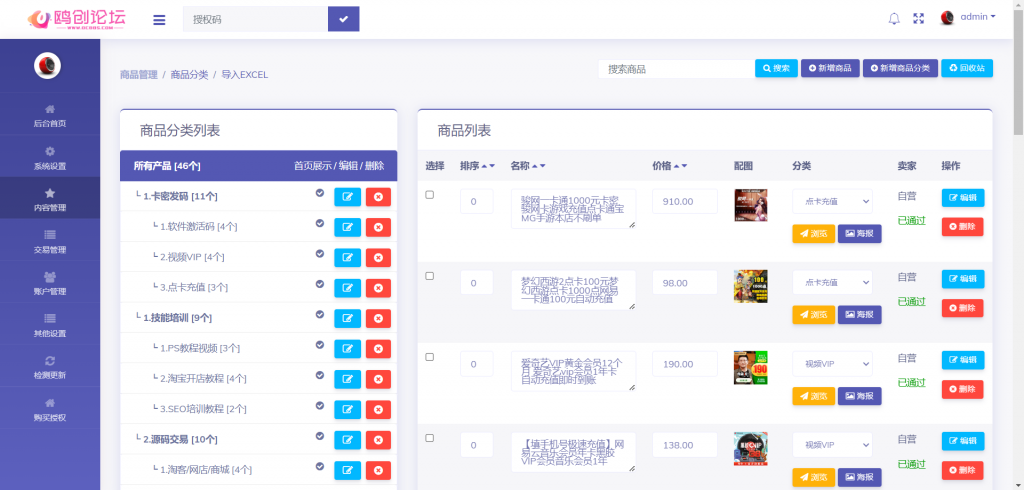This screenshot has width=1024, height=490.
Task: Open 系统设置 in the sidebar
Action: pyautogui.click(x=50, y=157)
